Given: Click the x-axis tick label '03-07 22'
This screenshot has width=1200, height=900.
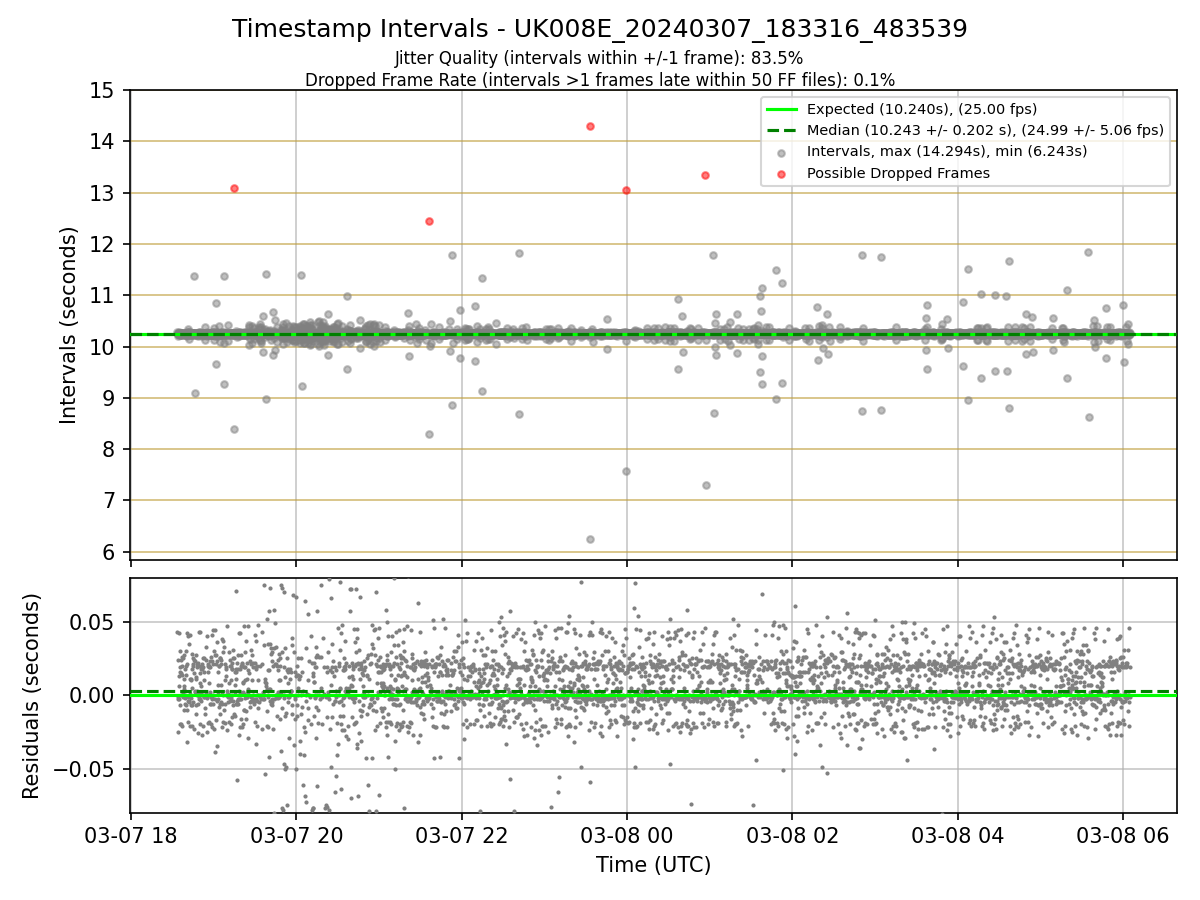Looking at the screenshot, I should tap(461, 834).
